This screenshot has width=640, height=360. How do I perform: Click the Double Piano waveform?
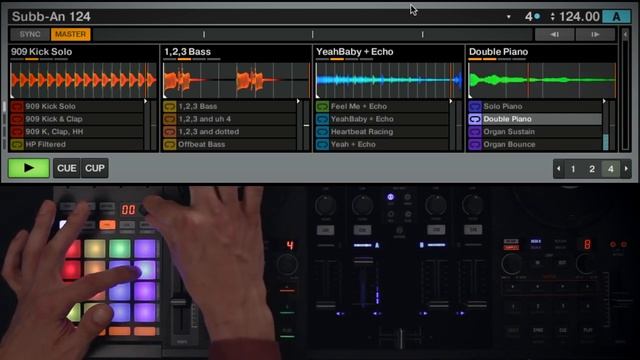(542, 80)
